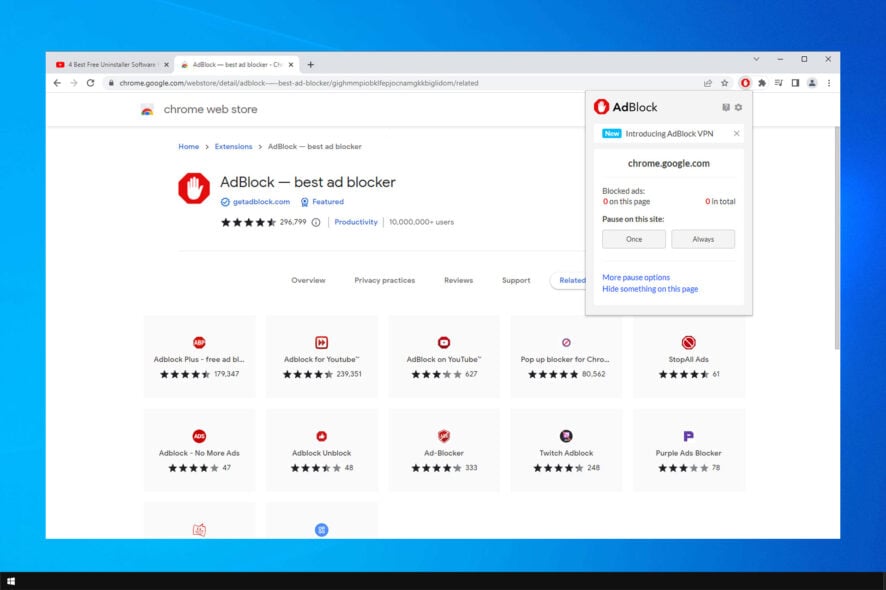Click the Adblock Plus card icon
This screenshot has width=886, height=590.
[x=199, y=342]
